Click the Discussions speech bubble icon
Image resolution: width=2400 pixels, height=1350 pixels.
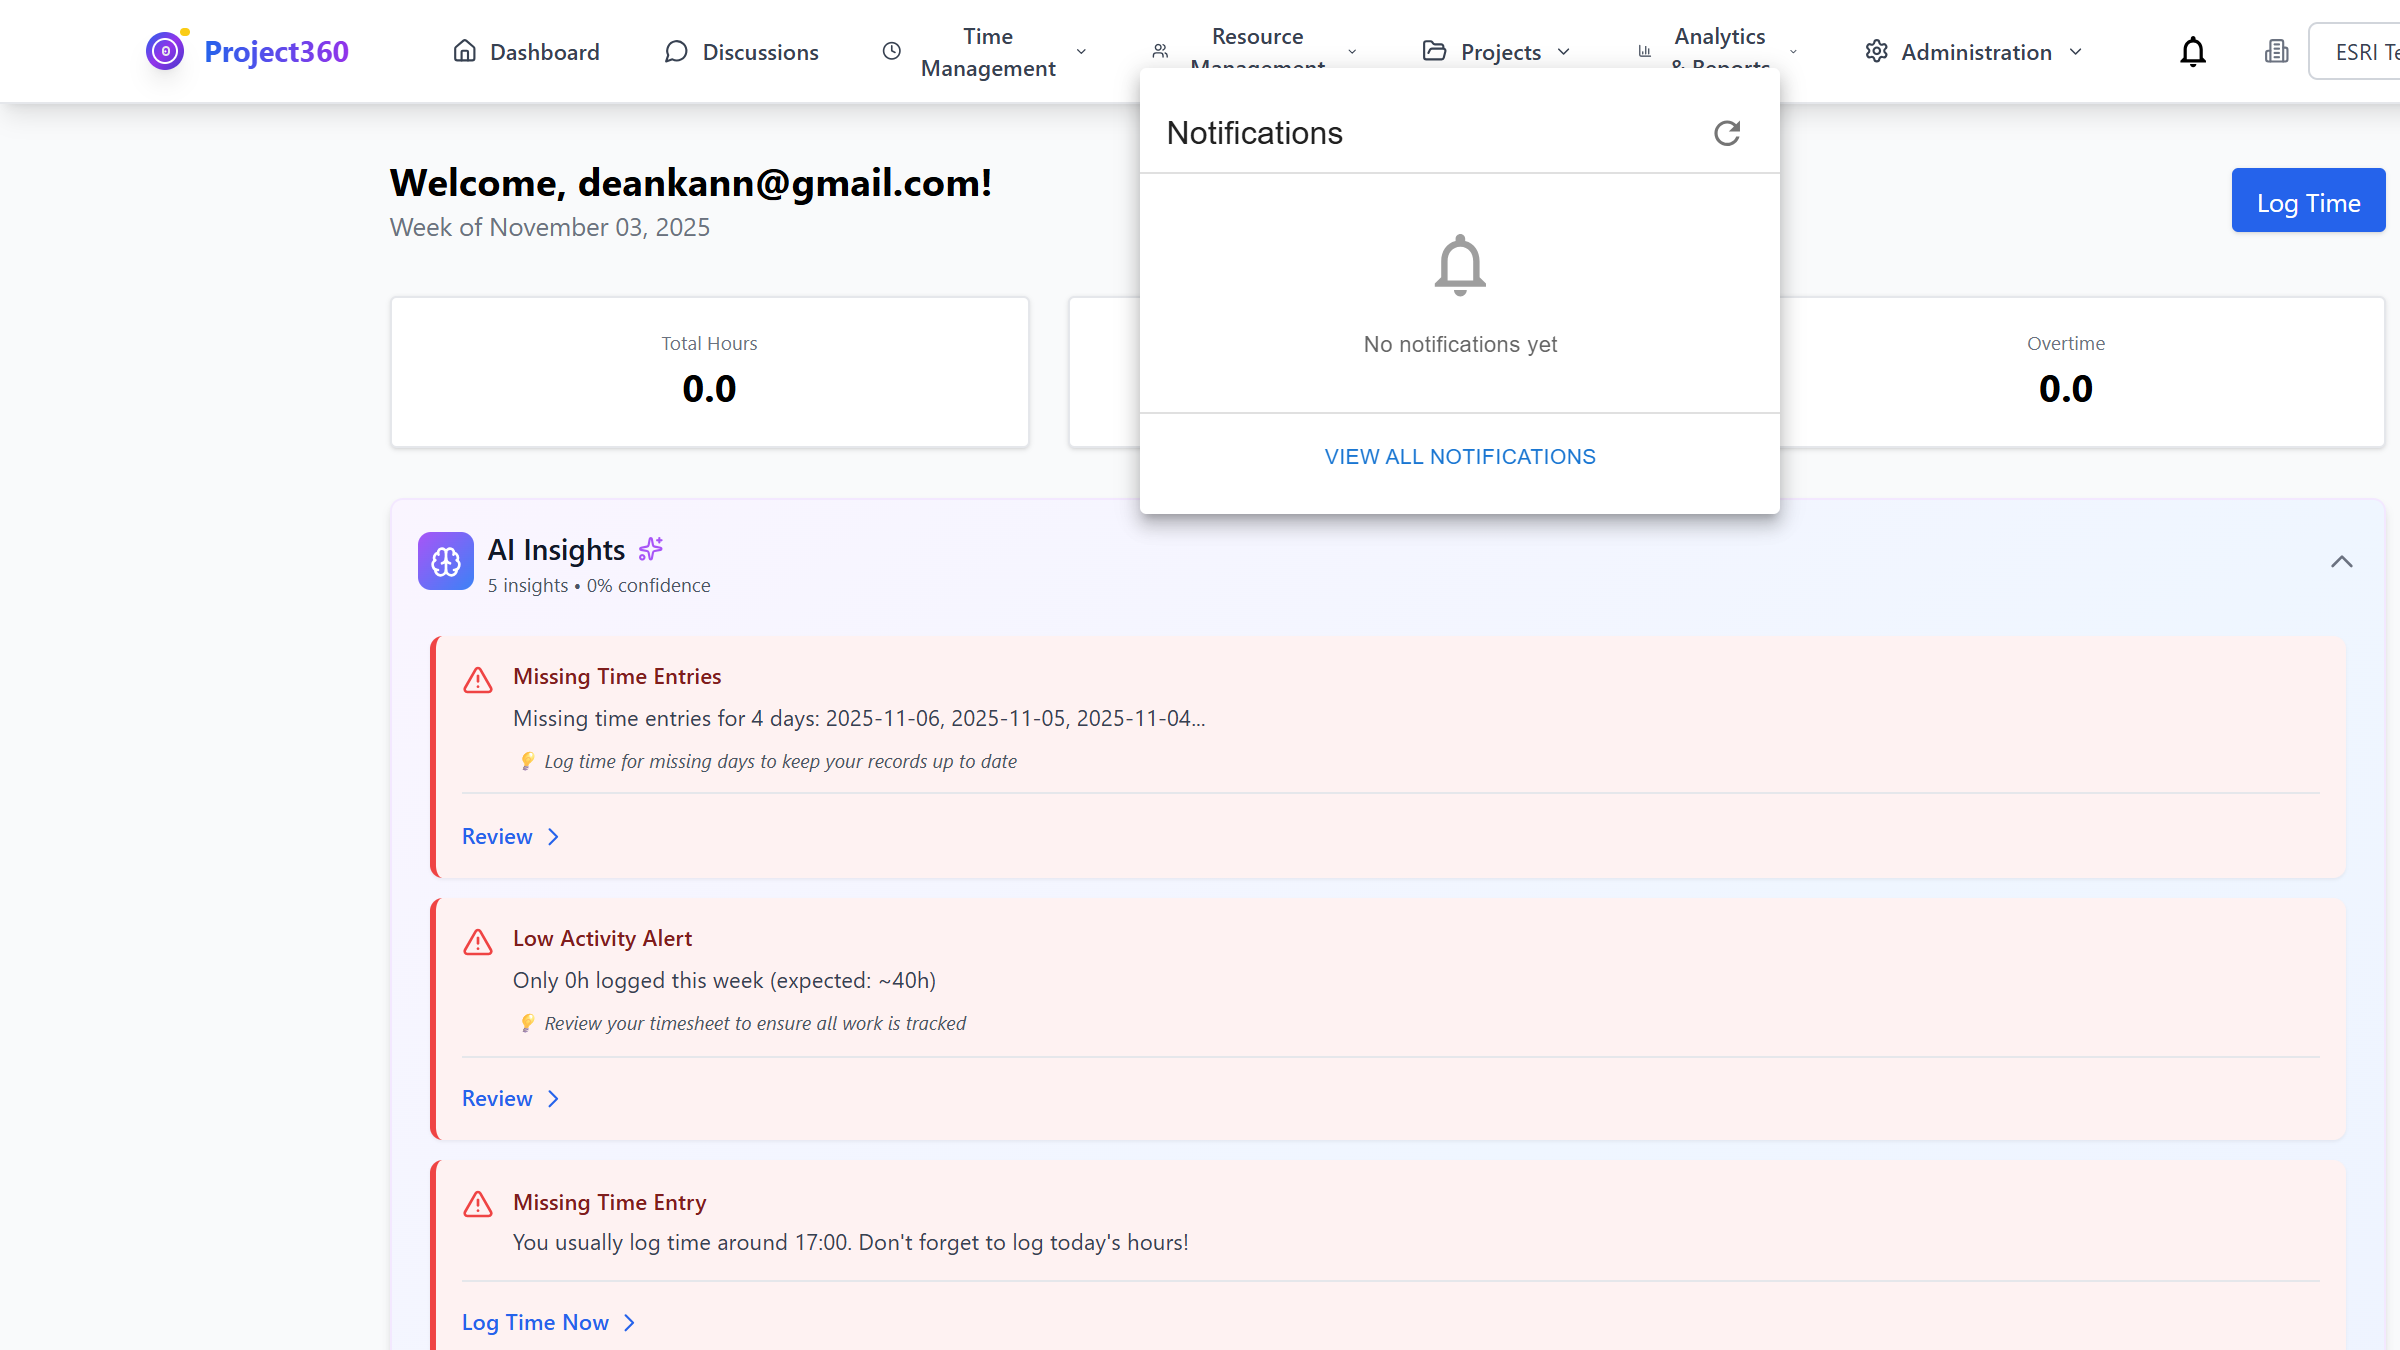pyautogui.click(x=677, y=51)
